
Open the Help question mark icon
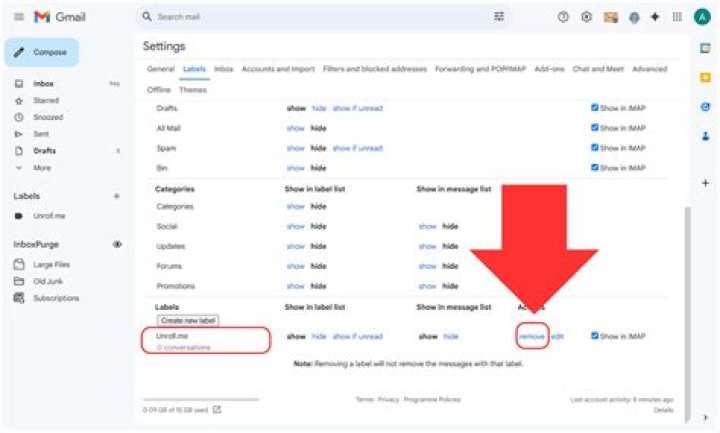563,17
